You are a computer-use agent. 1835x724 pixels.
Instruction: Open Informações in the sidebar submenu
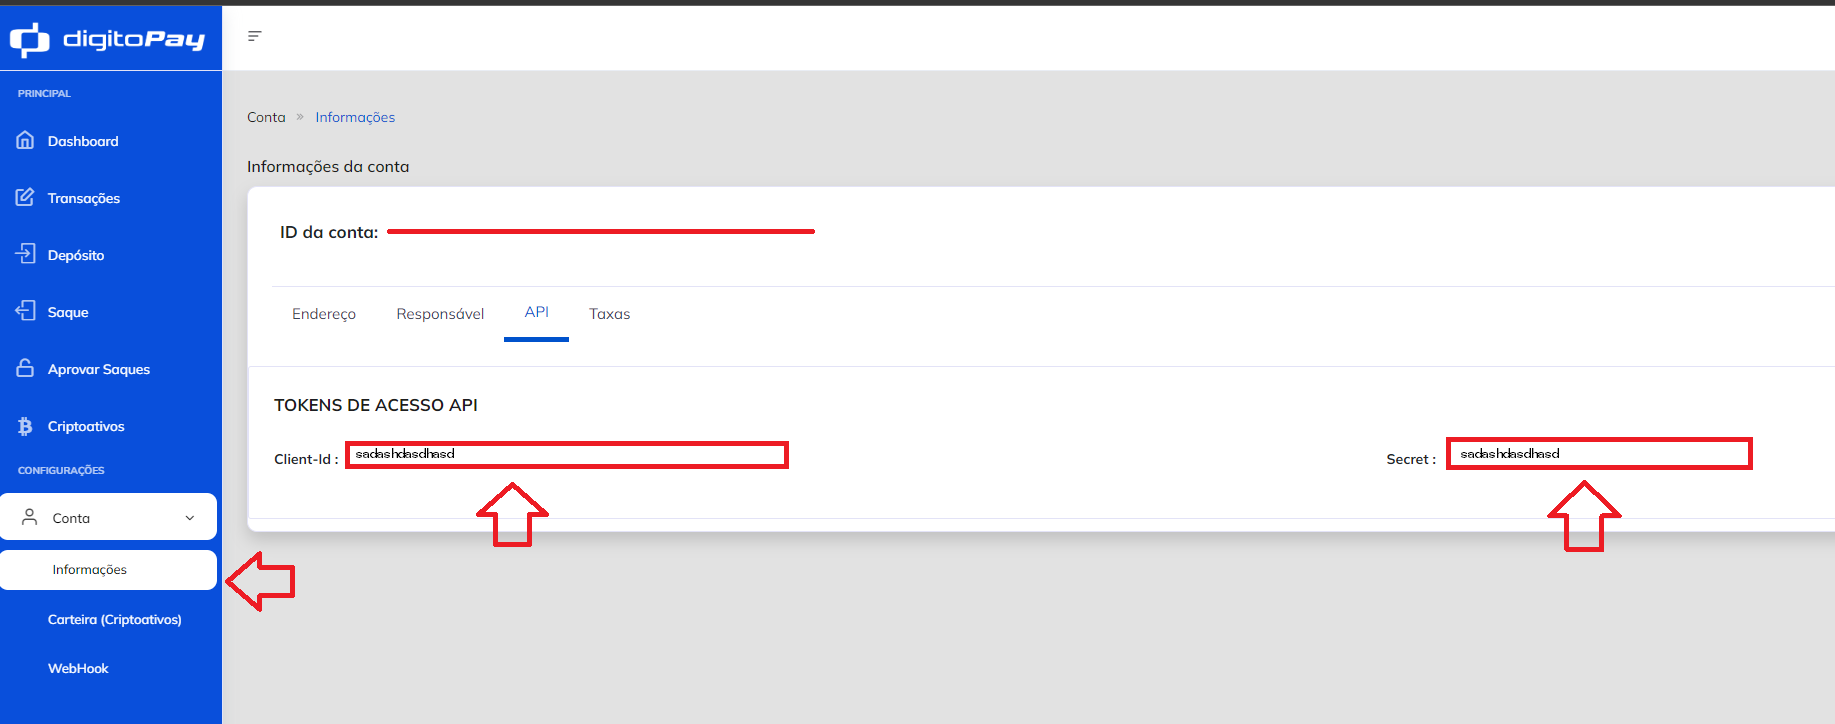(90, 570)
